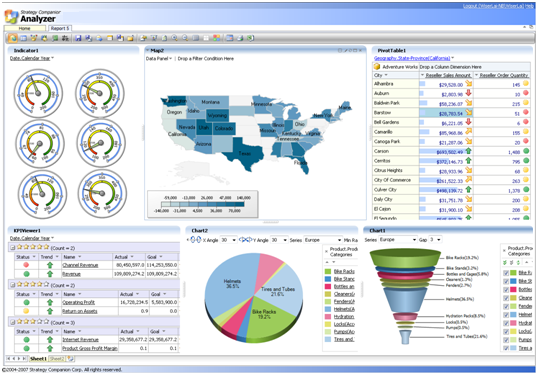The image size is (538, 375).
Task: Open the Data Panel dropdown in Map2
Action: [x=171, y=59]
